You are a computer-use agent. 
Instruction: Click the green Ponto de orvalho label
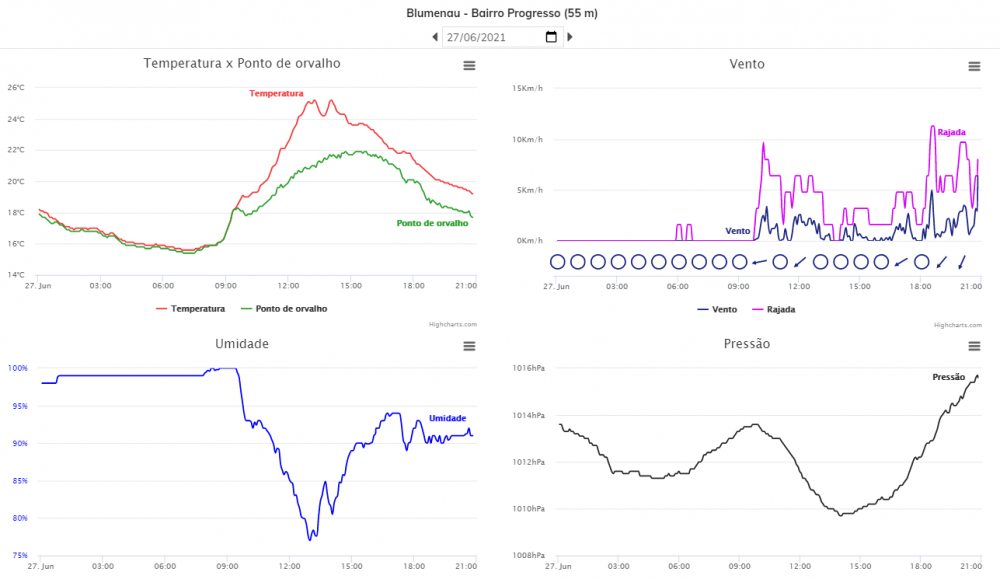432,223
